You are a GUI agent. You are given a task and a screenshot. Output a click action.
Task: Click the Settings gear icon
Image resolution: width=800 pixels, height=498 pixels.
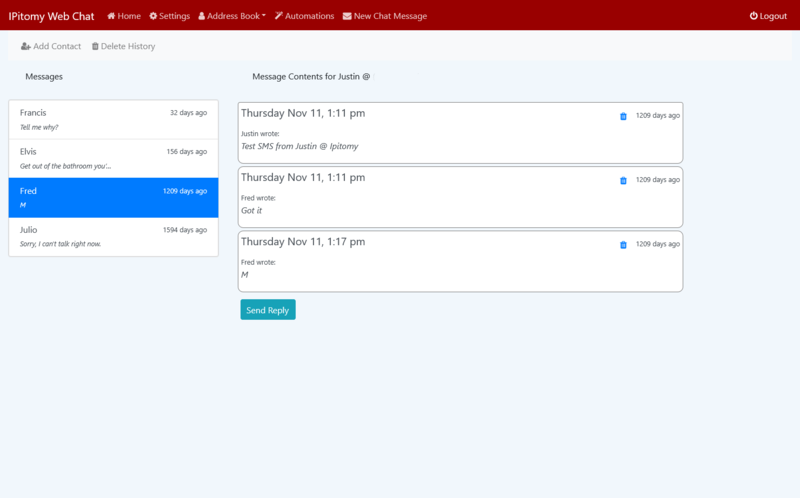tap(153, 16)
